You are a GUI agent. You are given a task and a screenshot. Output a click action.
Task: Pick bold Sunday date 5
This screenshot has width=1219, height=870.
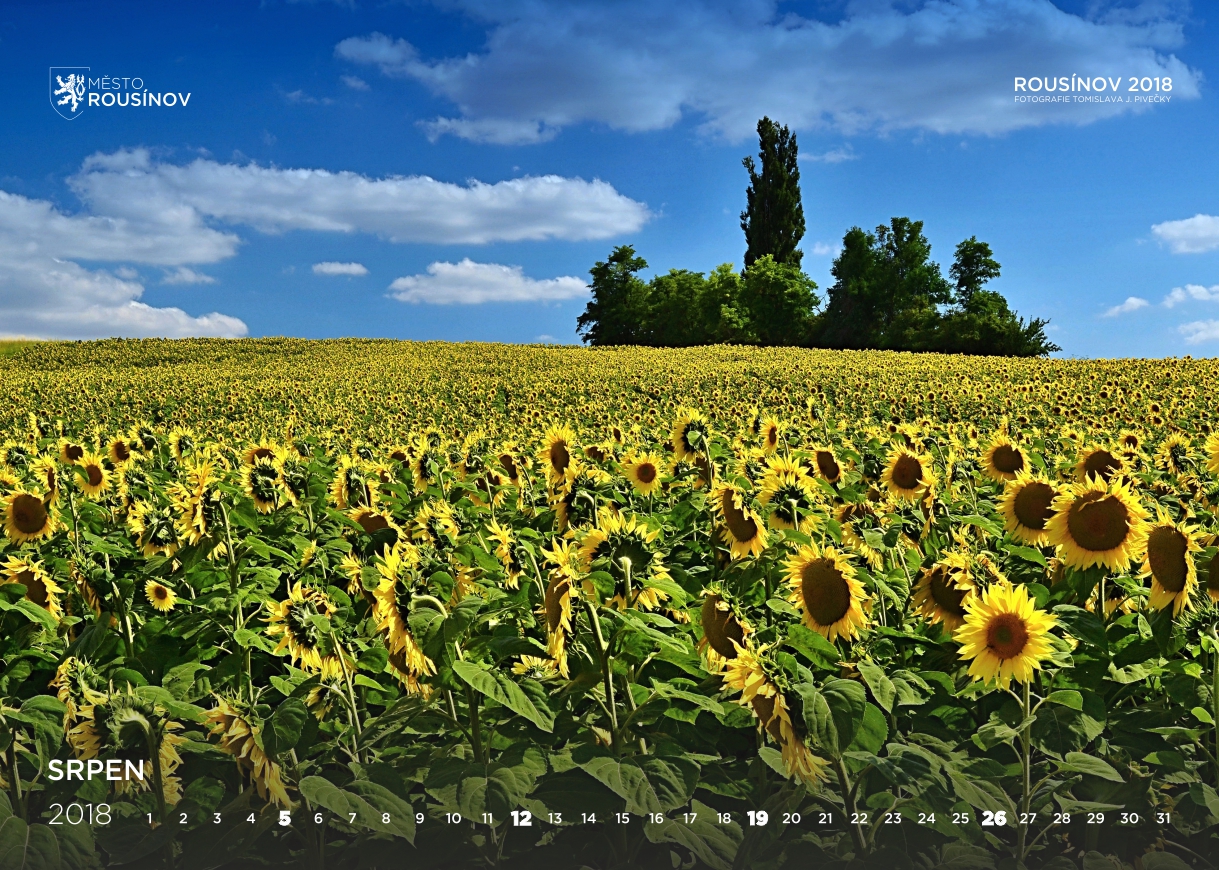pos(285,818)
